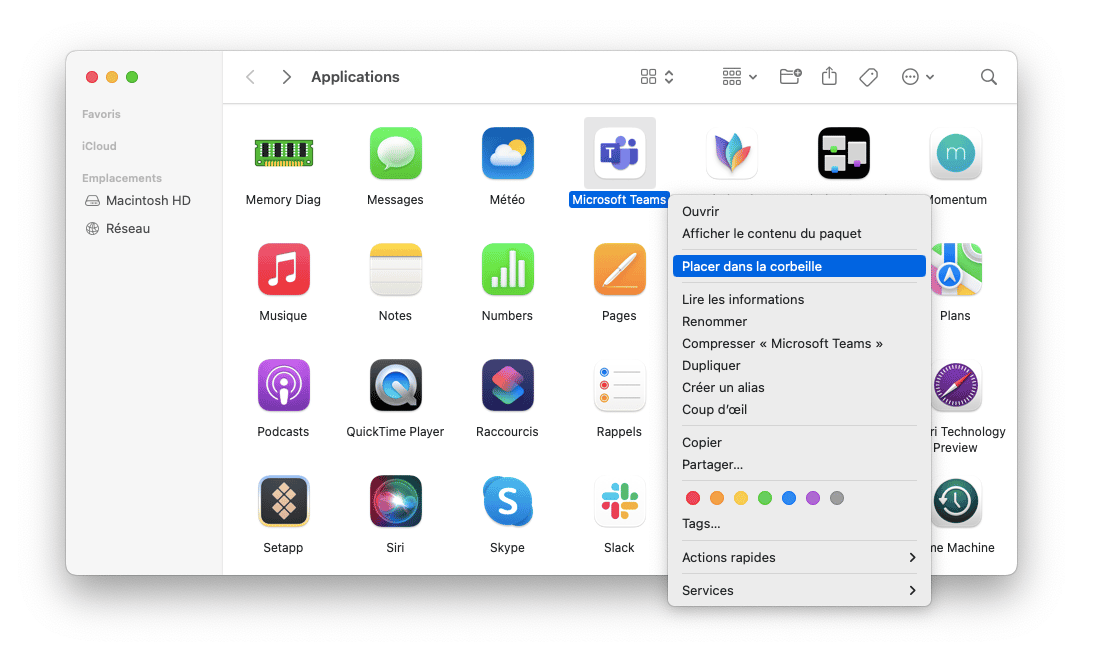The width and height of the screenshot is (1104, 646).
Task: Apply the green tag color
Action: click(765, 498)
